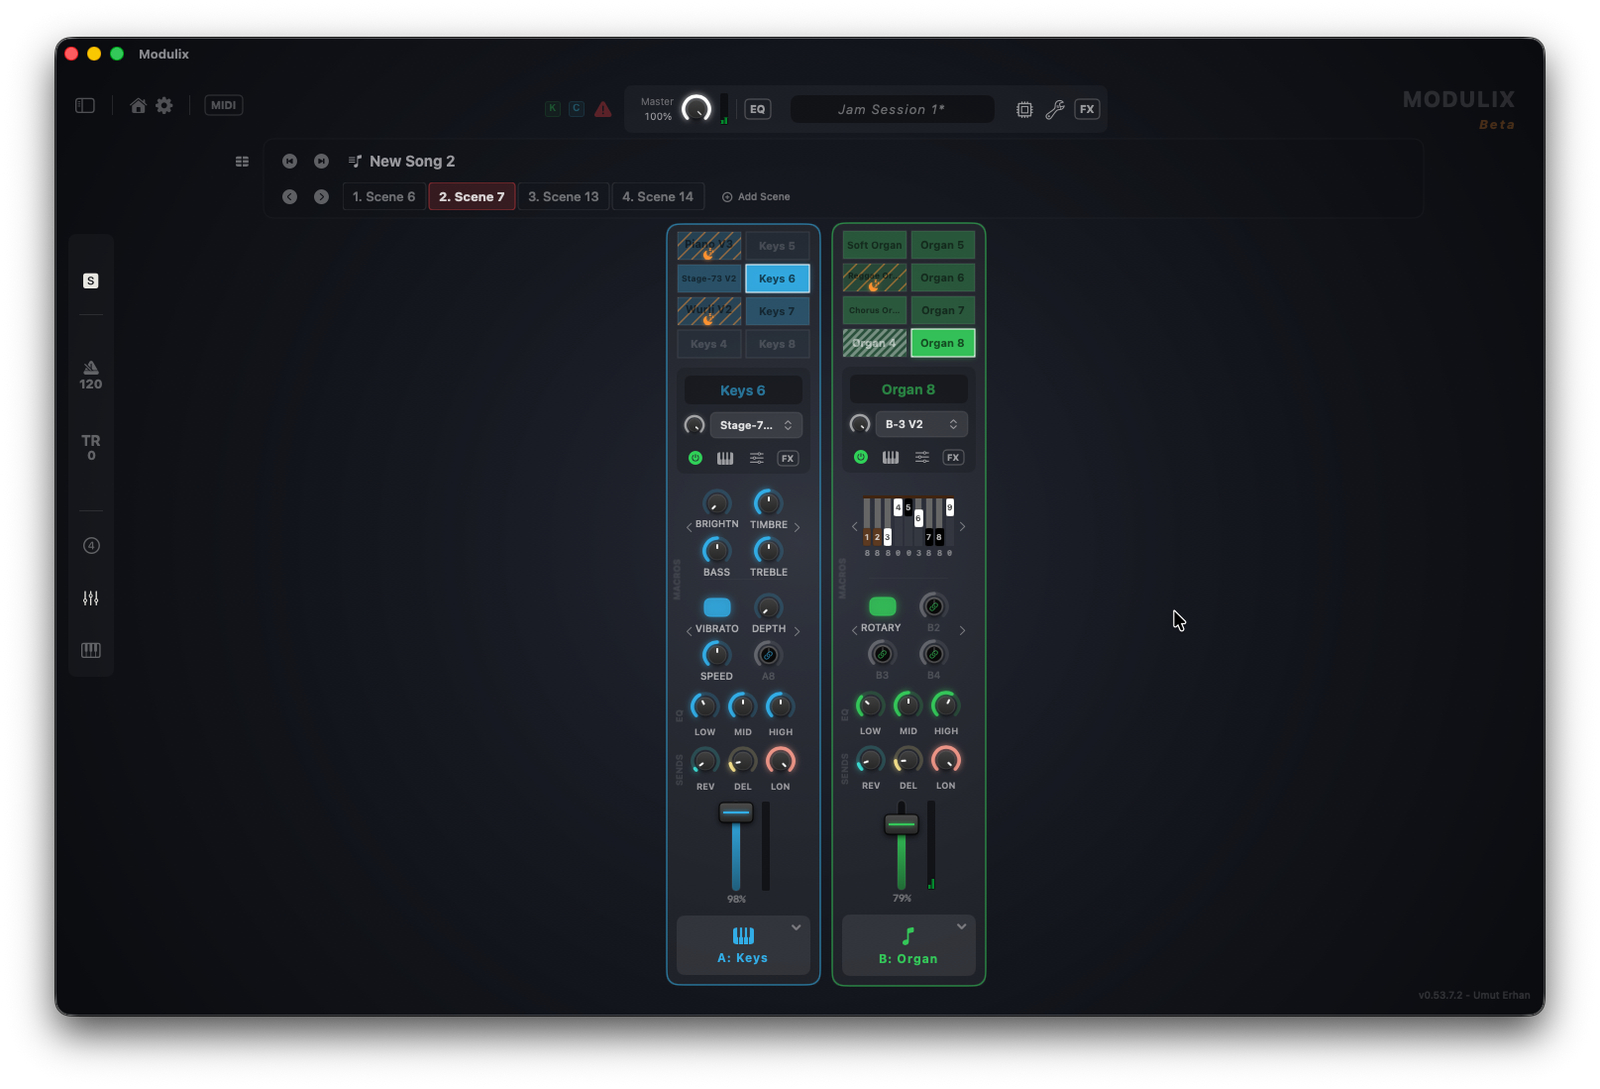Toggle the B2 linked macro knob
This screenshot has width=1600, height=1089.
[933, 606]
